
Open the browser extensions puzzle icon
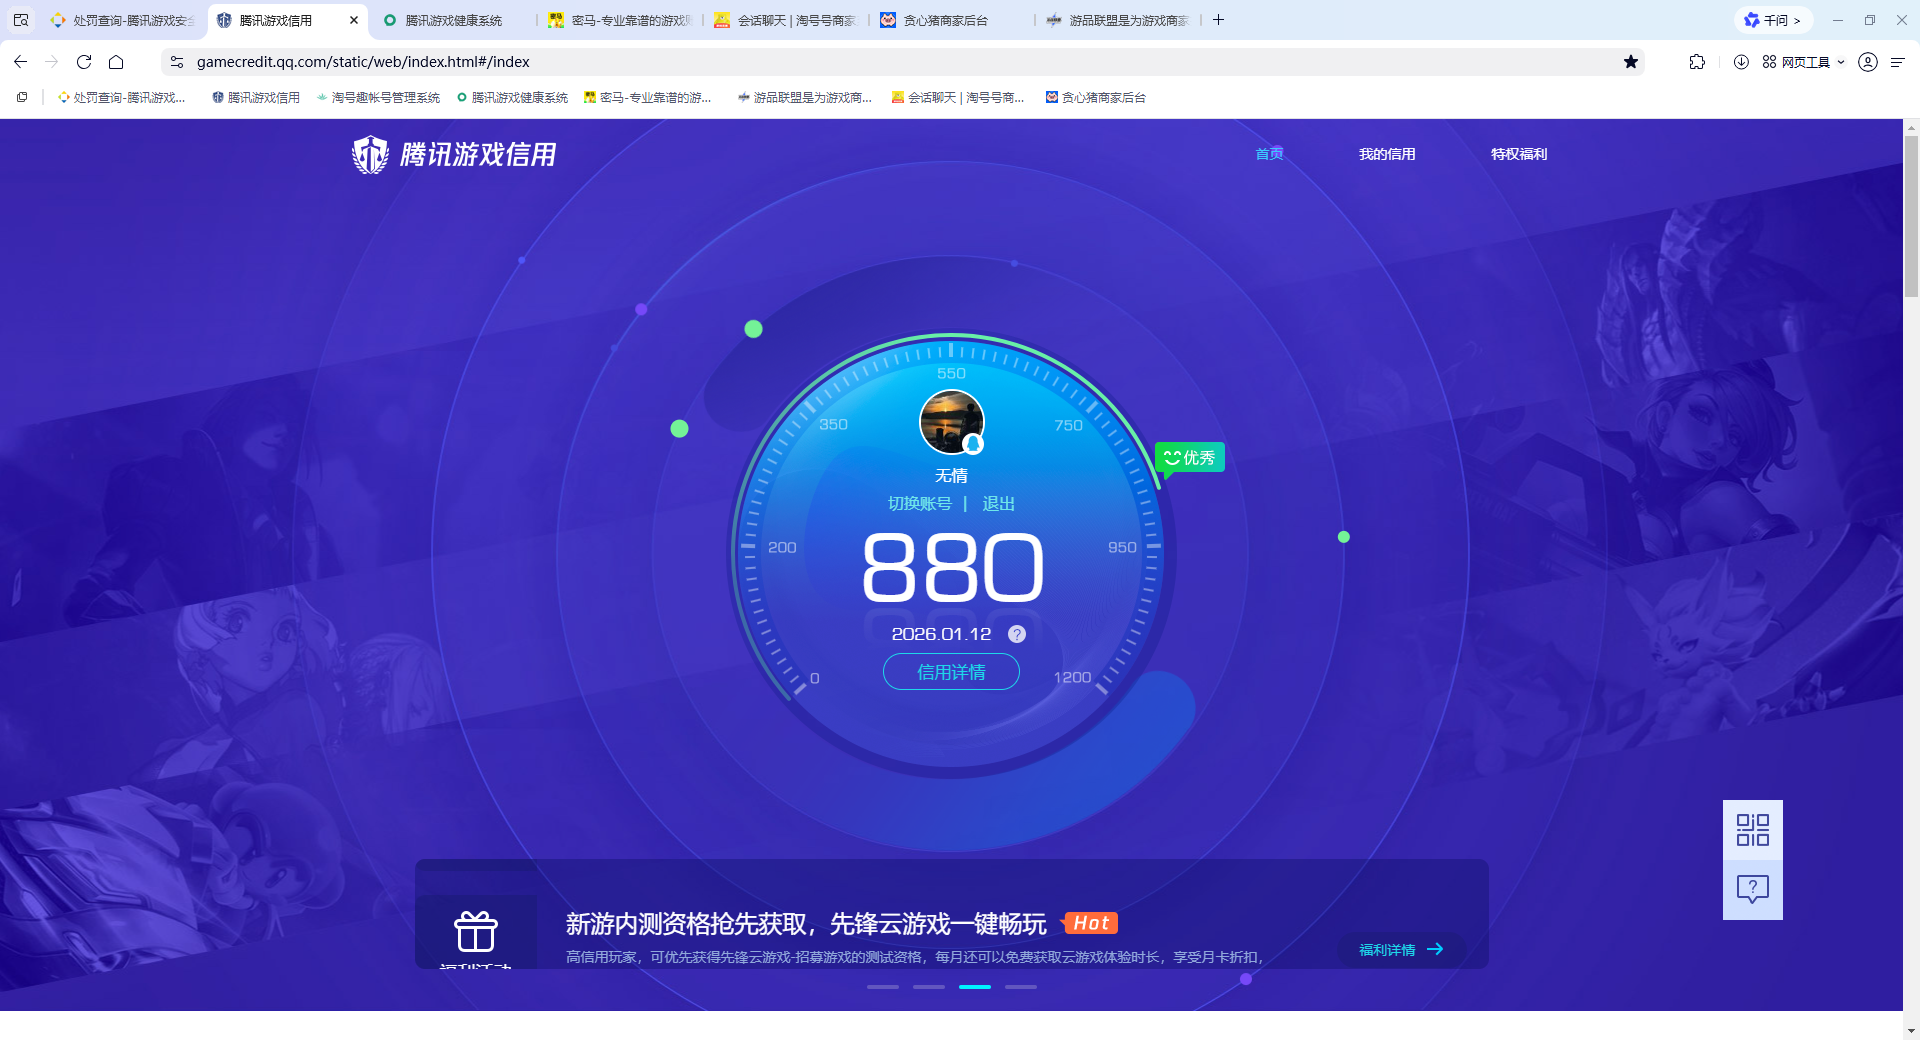coord(1697,62)
